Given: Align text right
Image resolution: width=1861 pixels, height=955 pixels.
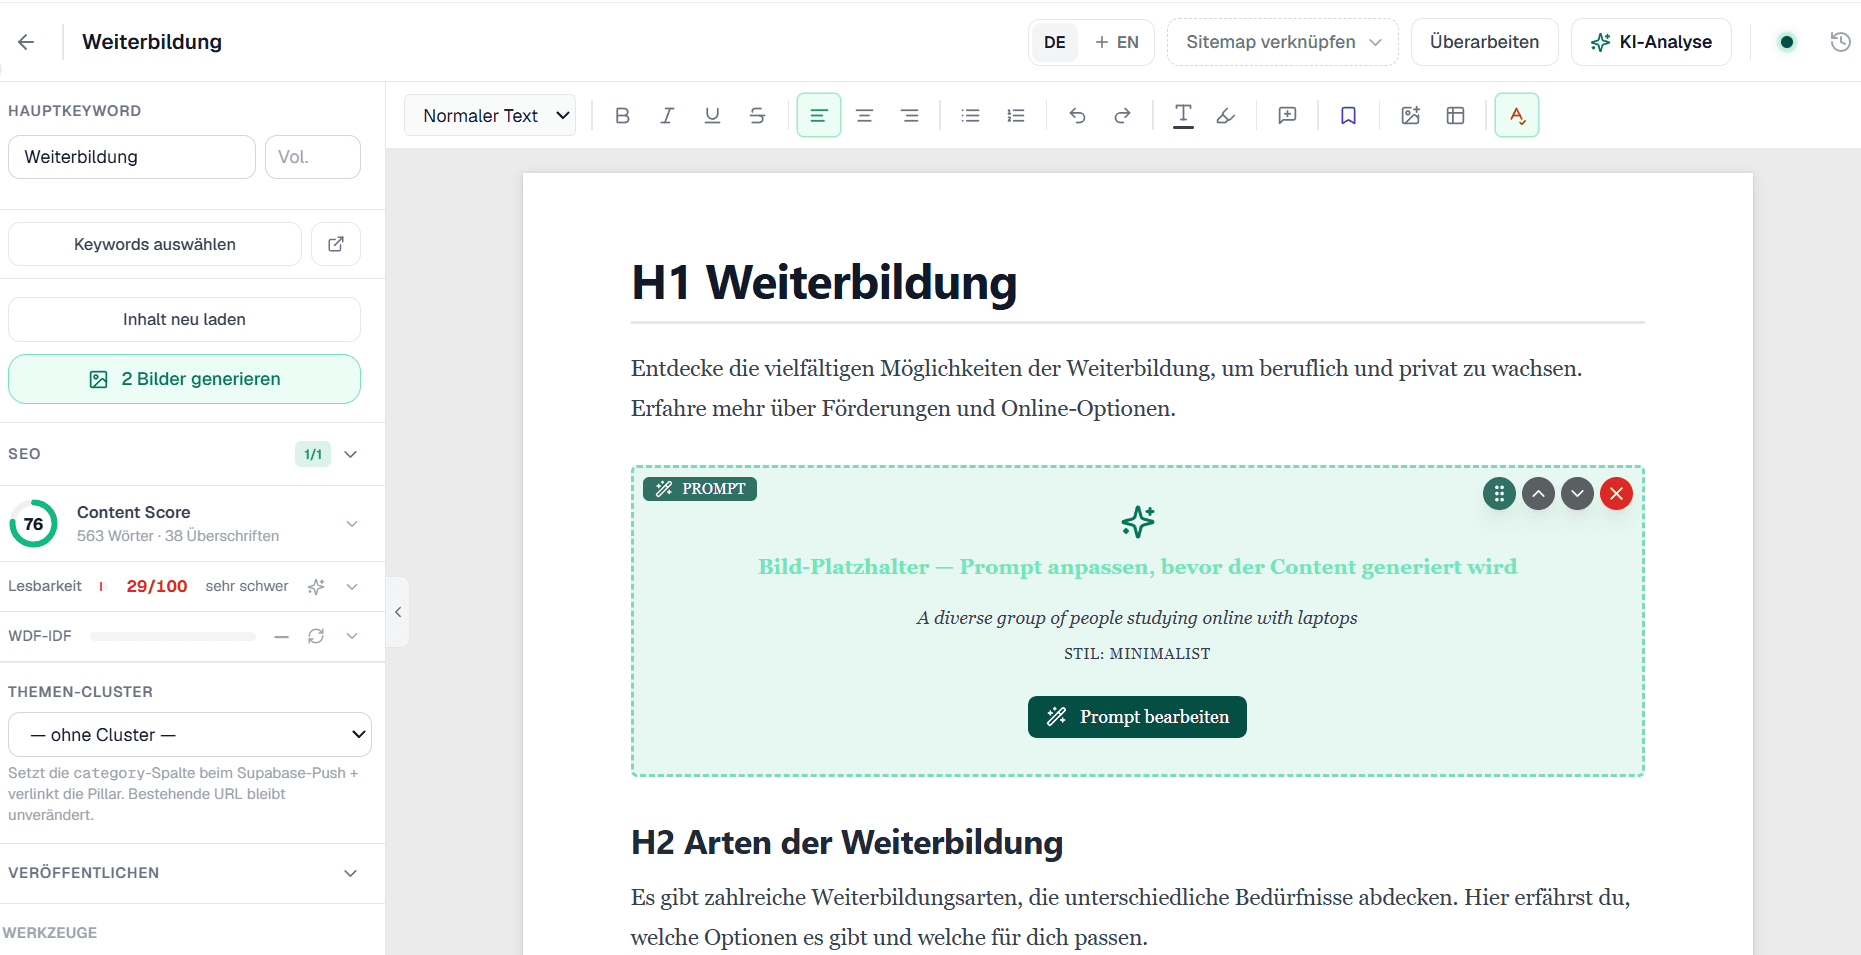Looking at the screenshot, I should click(x=909, y=115).
